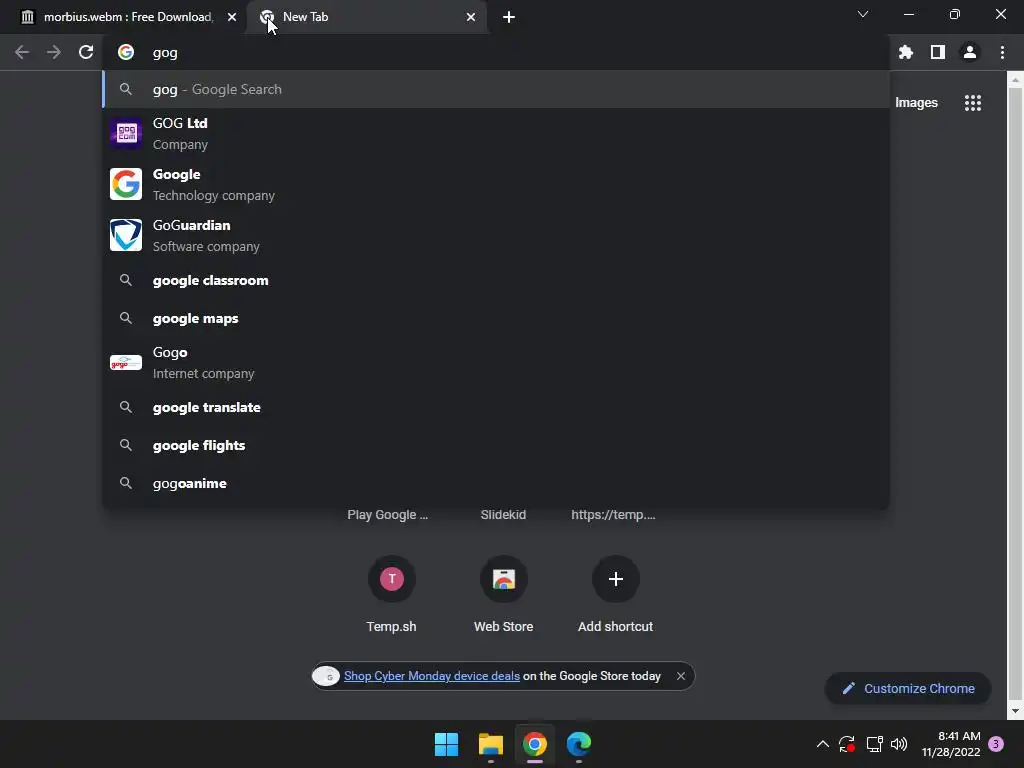Click the Gogo logo thumbnail

[126, 362]
